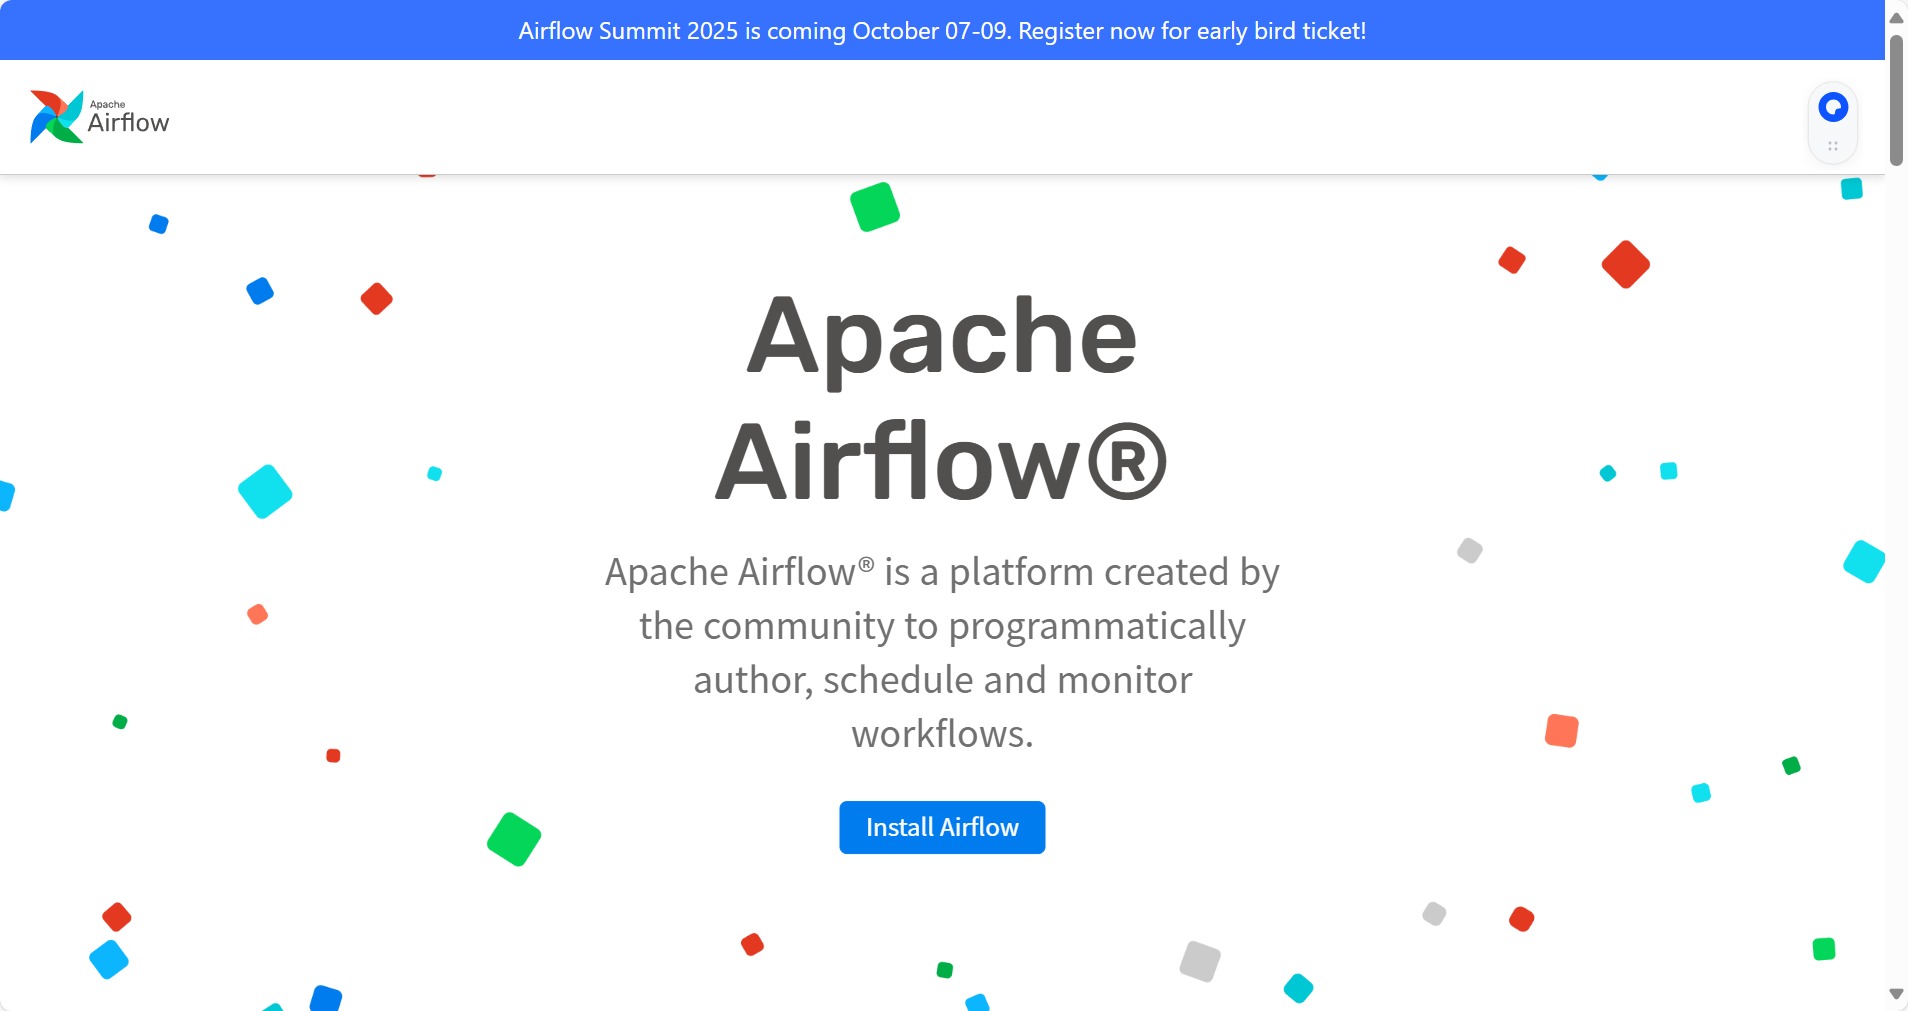Open the blue chat assistant widget icon
The image size is (1908, 1011).
pyautogui.click(x=1833, y=107)
